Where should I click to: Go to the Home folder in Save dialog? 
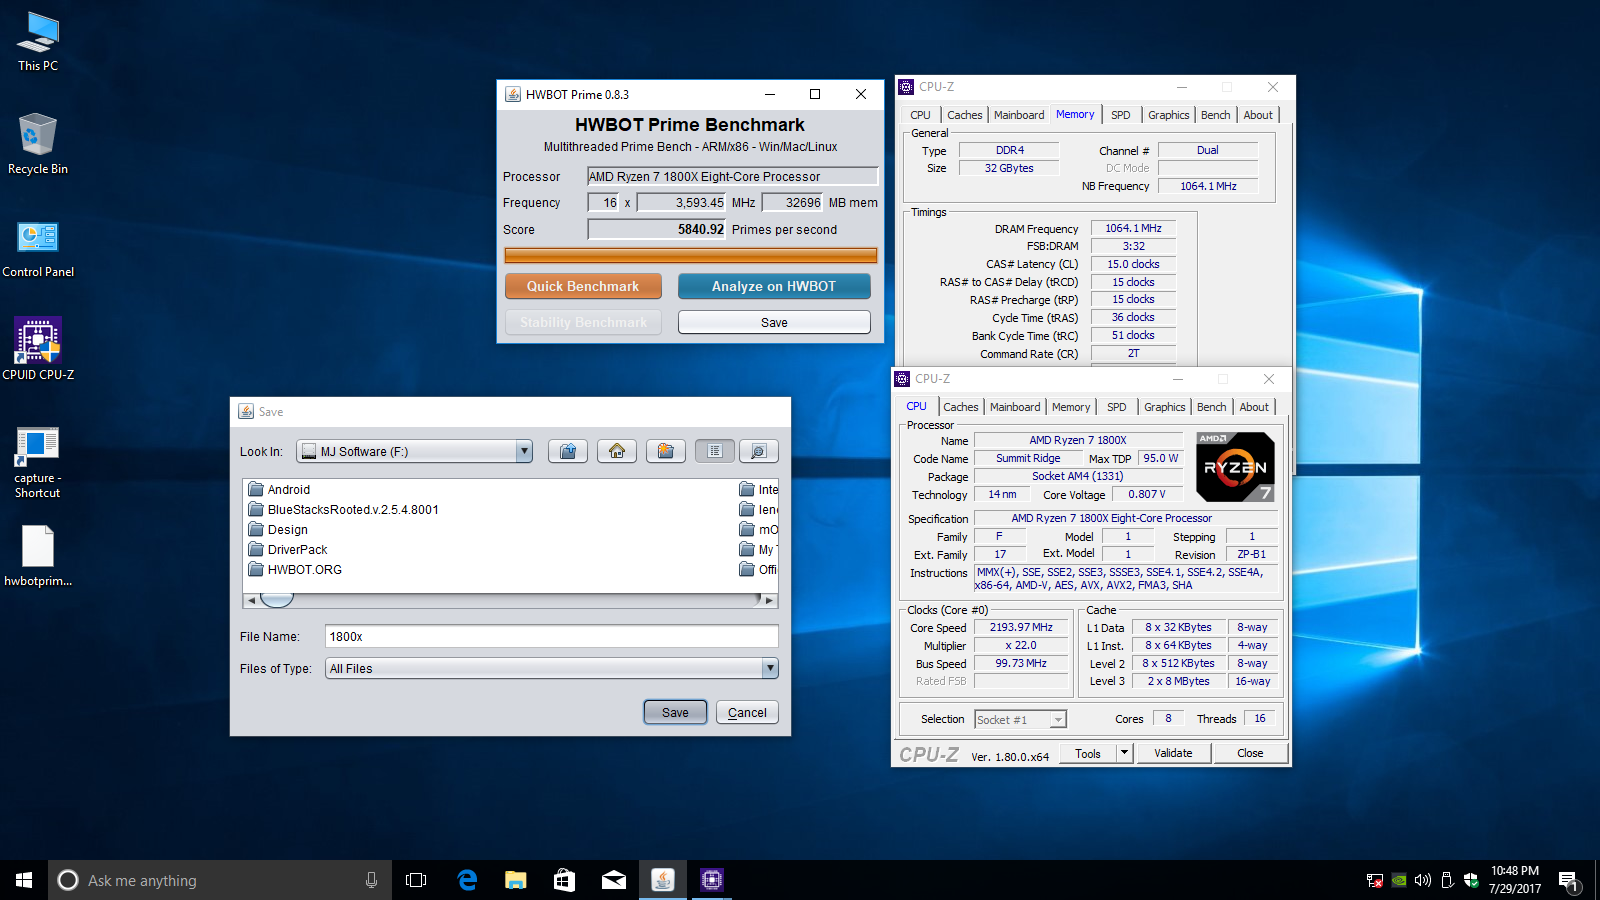click(x=617, y=451)
